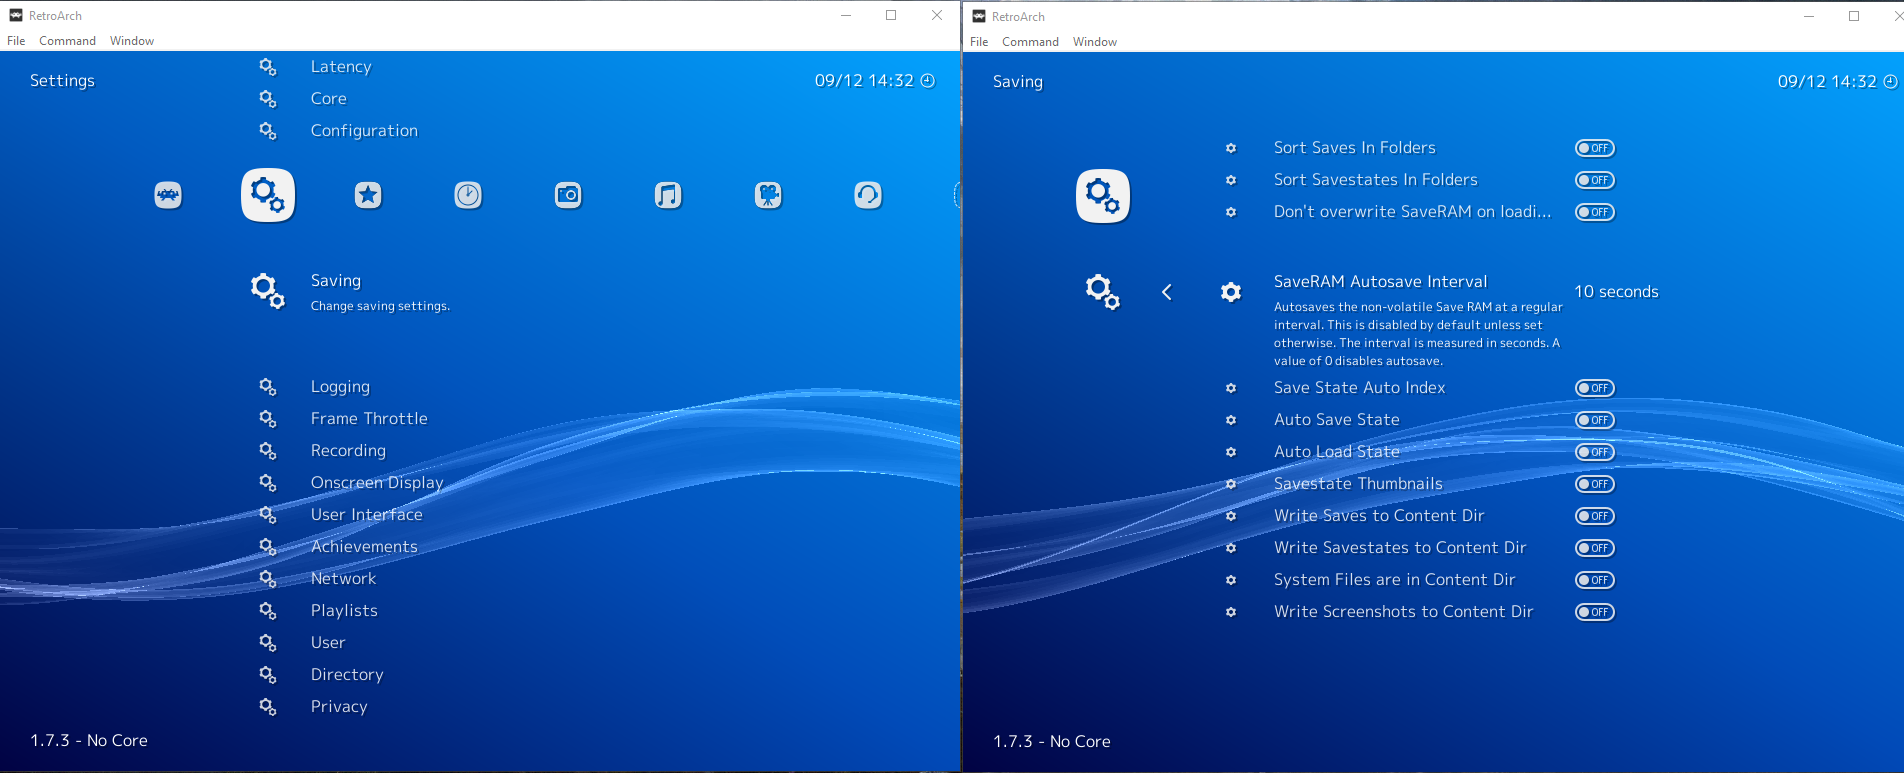Open the File menu in the left window
The width and height of the screenshot is (1904, 773).
point(16,41)
